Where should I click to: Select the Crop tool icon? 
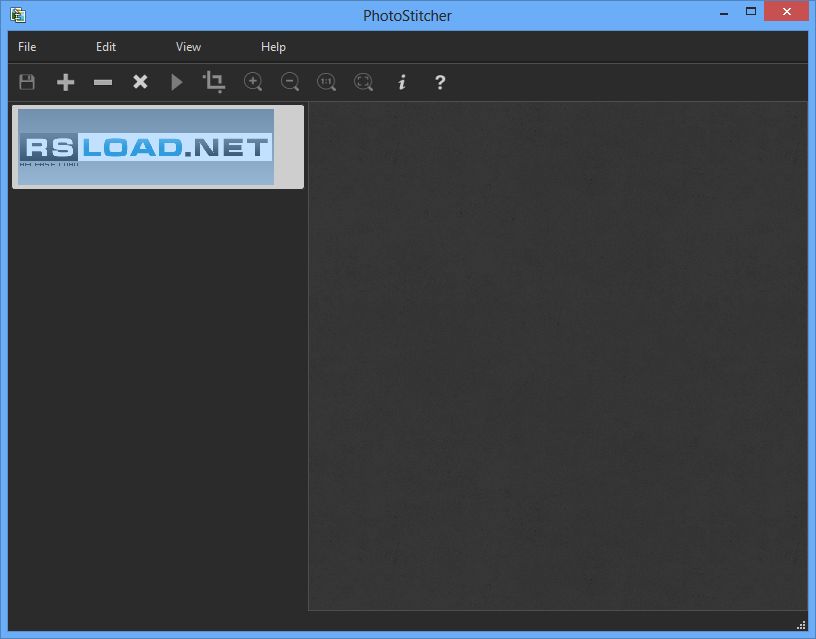point(214,82)
